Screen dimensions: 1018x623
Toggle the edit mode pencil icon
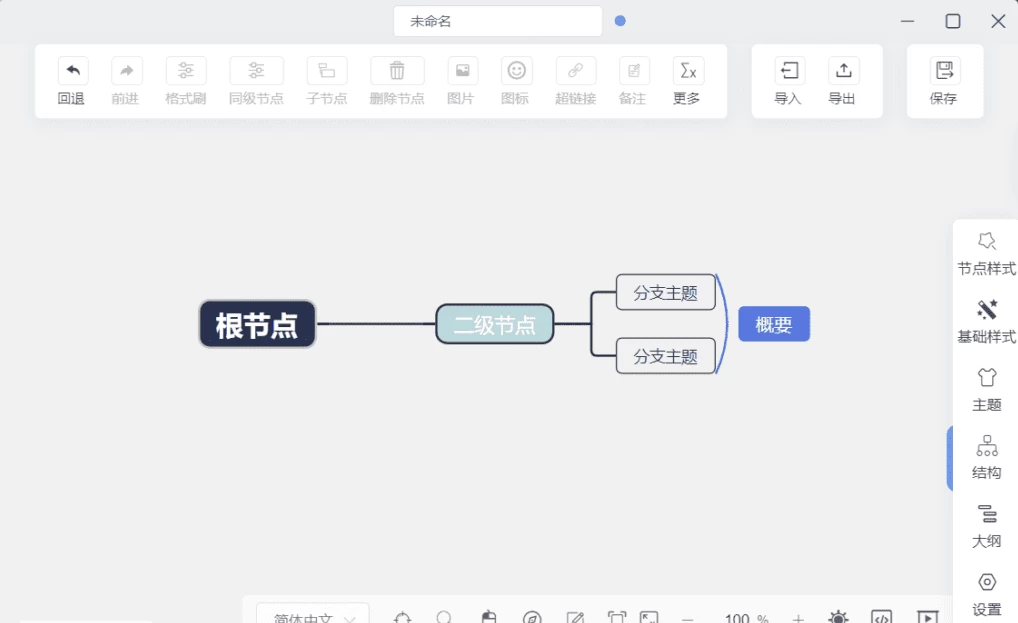point(575,618)
